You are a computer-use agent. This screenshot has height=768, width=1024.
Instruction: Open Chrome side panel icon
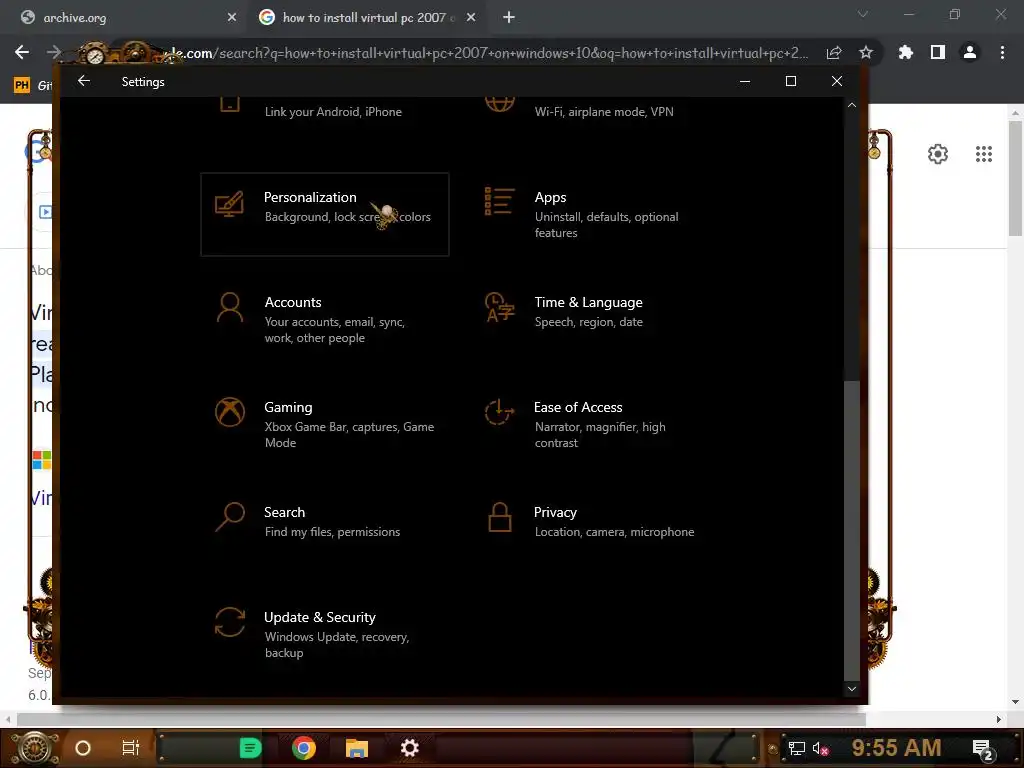938,52
